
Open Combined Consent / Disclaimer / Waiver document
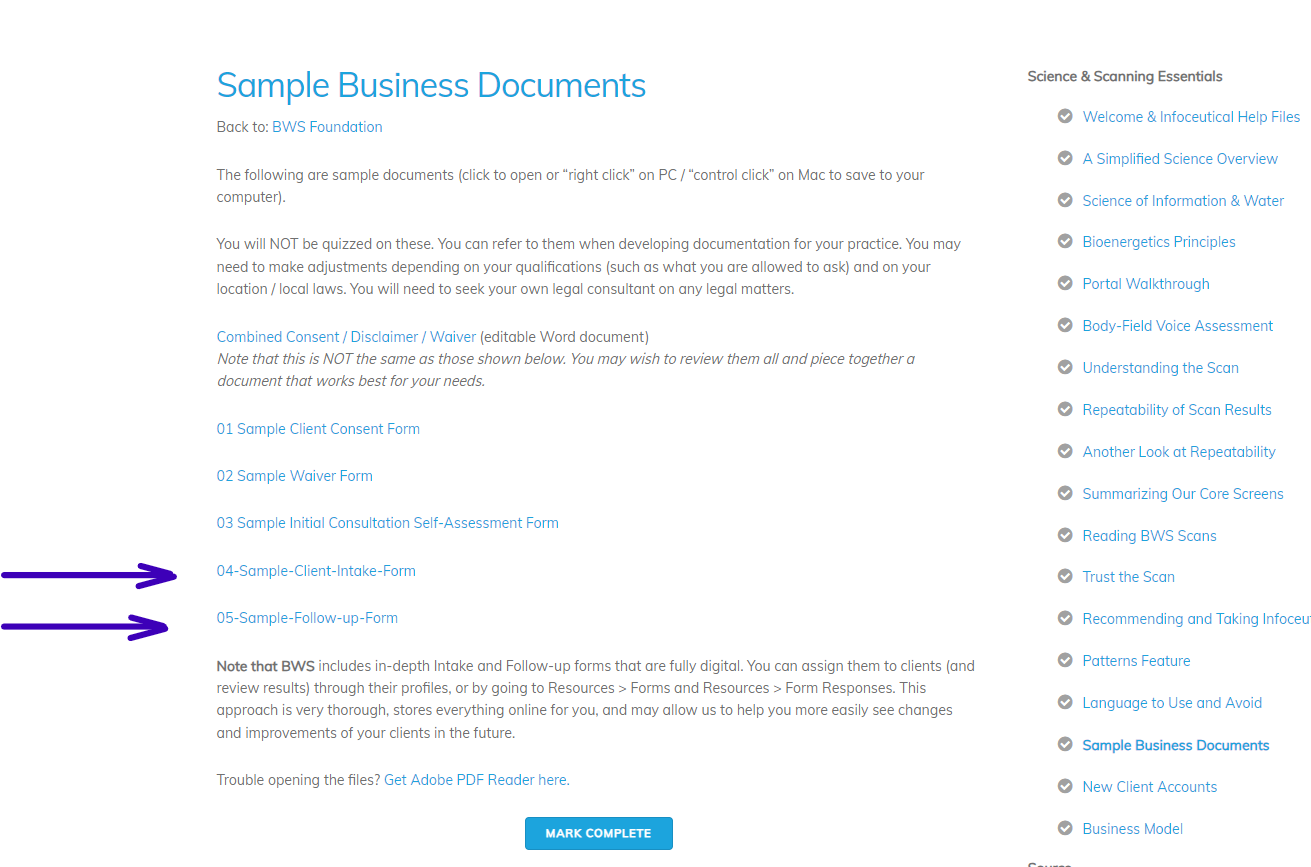[x=346, y=337]
